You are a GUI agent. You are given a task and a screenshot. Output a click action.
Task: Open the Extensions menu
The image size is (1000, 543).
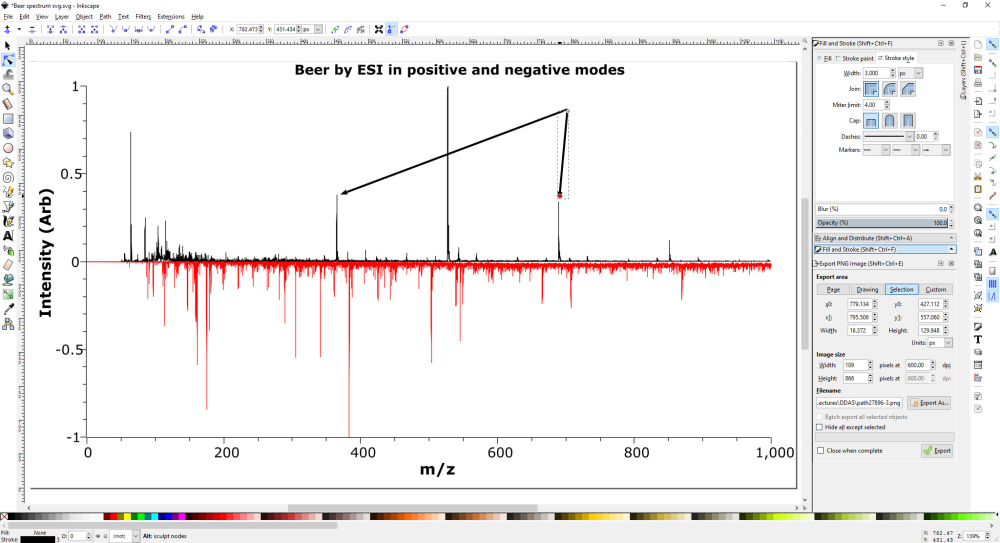171,17
